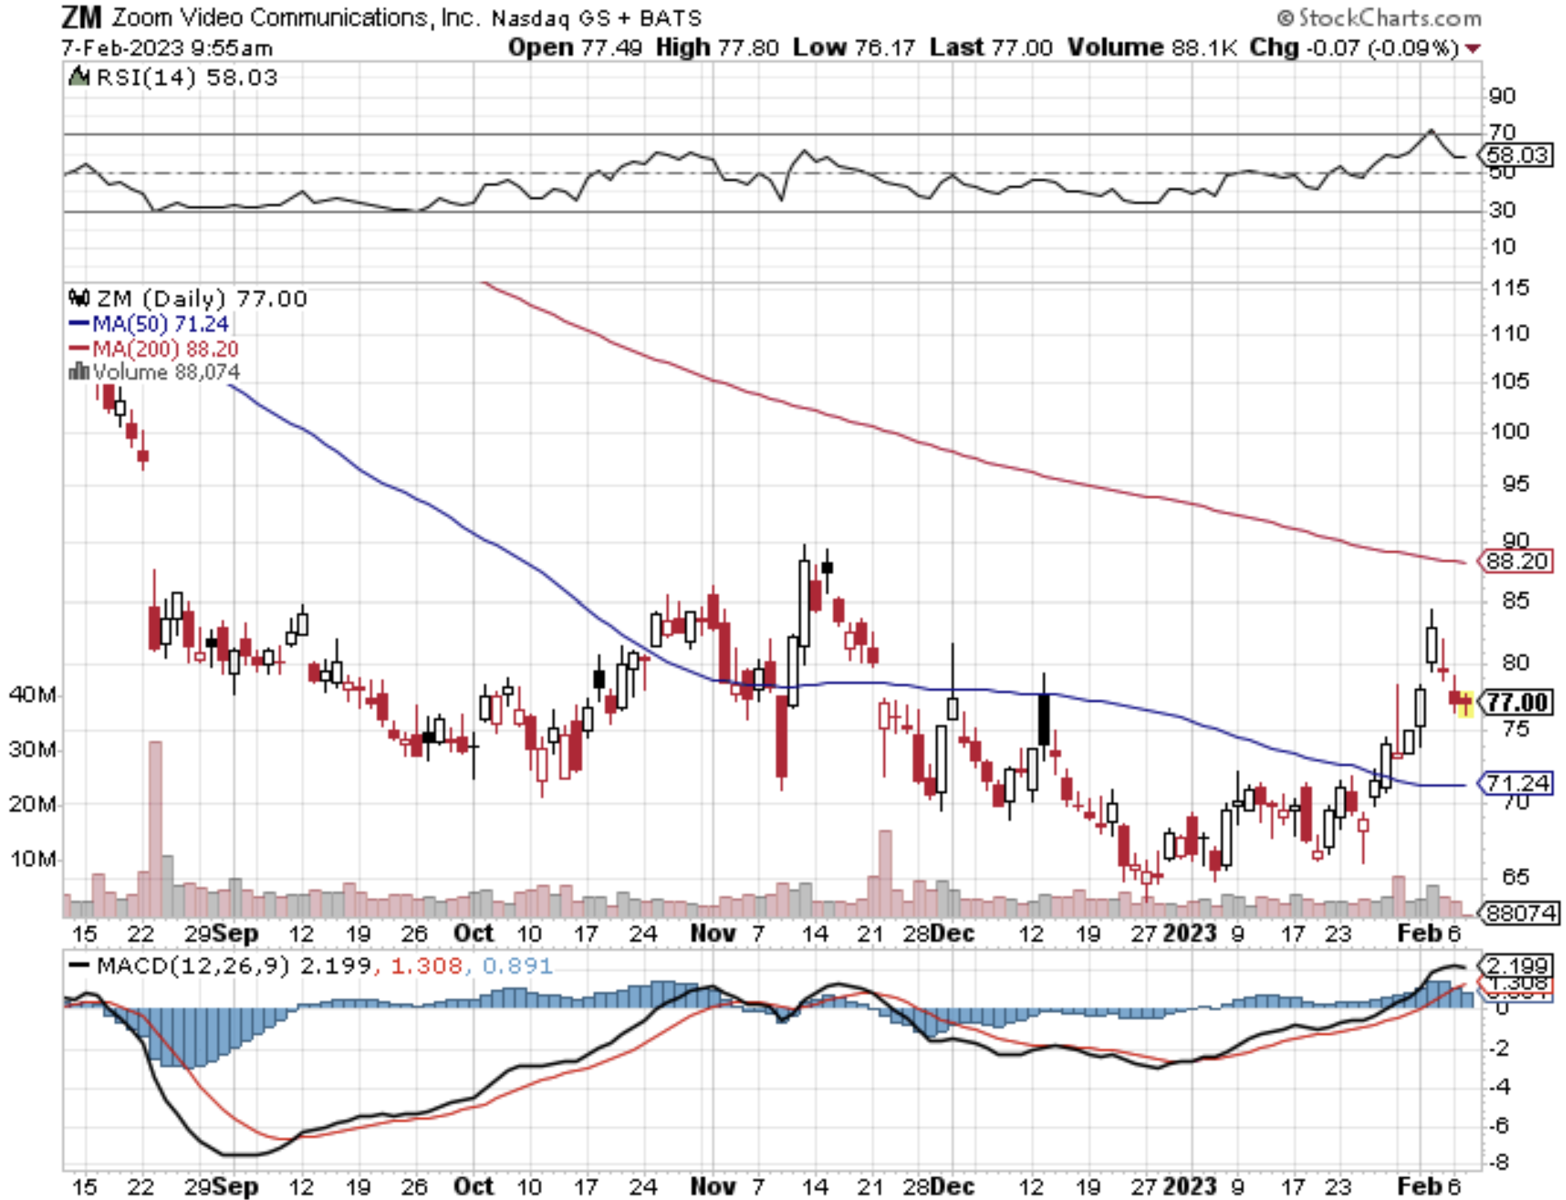The height and width of the screenshot is (1200, 1566).
Task: Click the 'High 77.80' quote value
Action: click(x=717, y=47)
